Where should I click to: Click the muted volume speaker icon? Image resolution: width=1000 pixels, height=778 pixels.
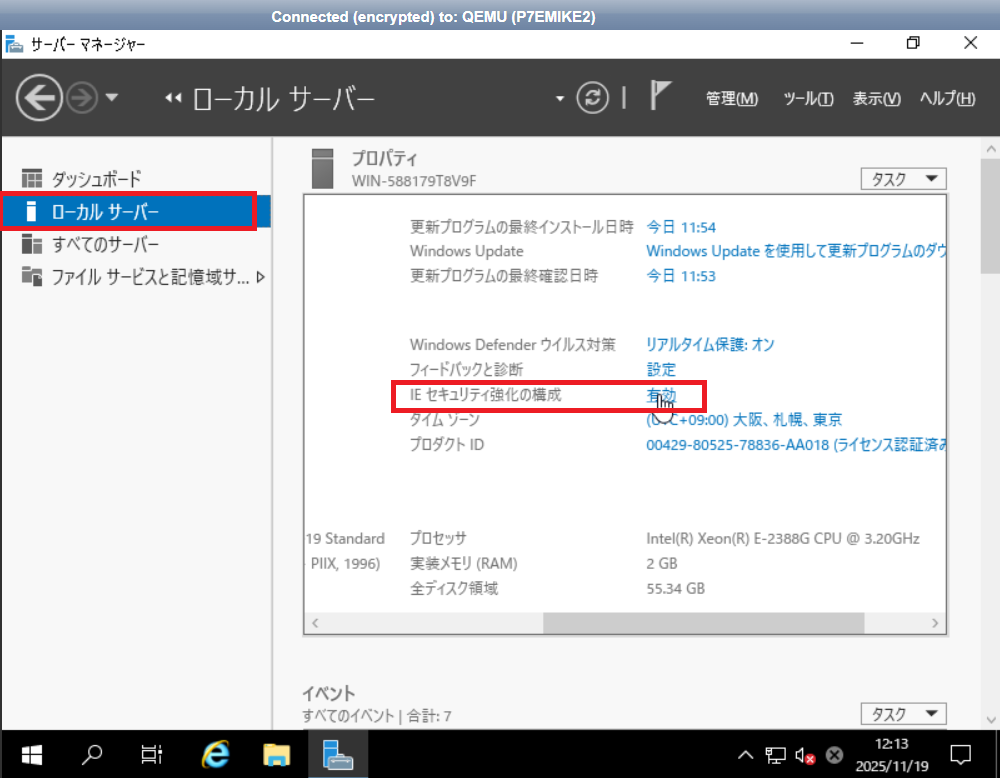coord(805,755)
